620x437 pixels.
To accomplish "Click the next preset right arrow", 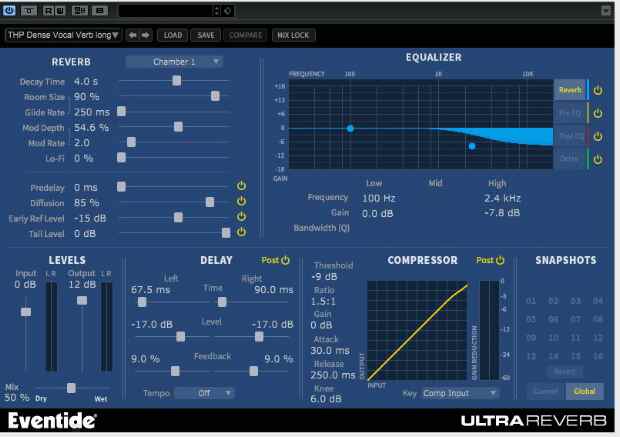I will [x=145, y=35].
